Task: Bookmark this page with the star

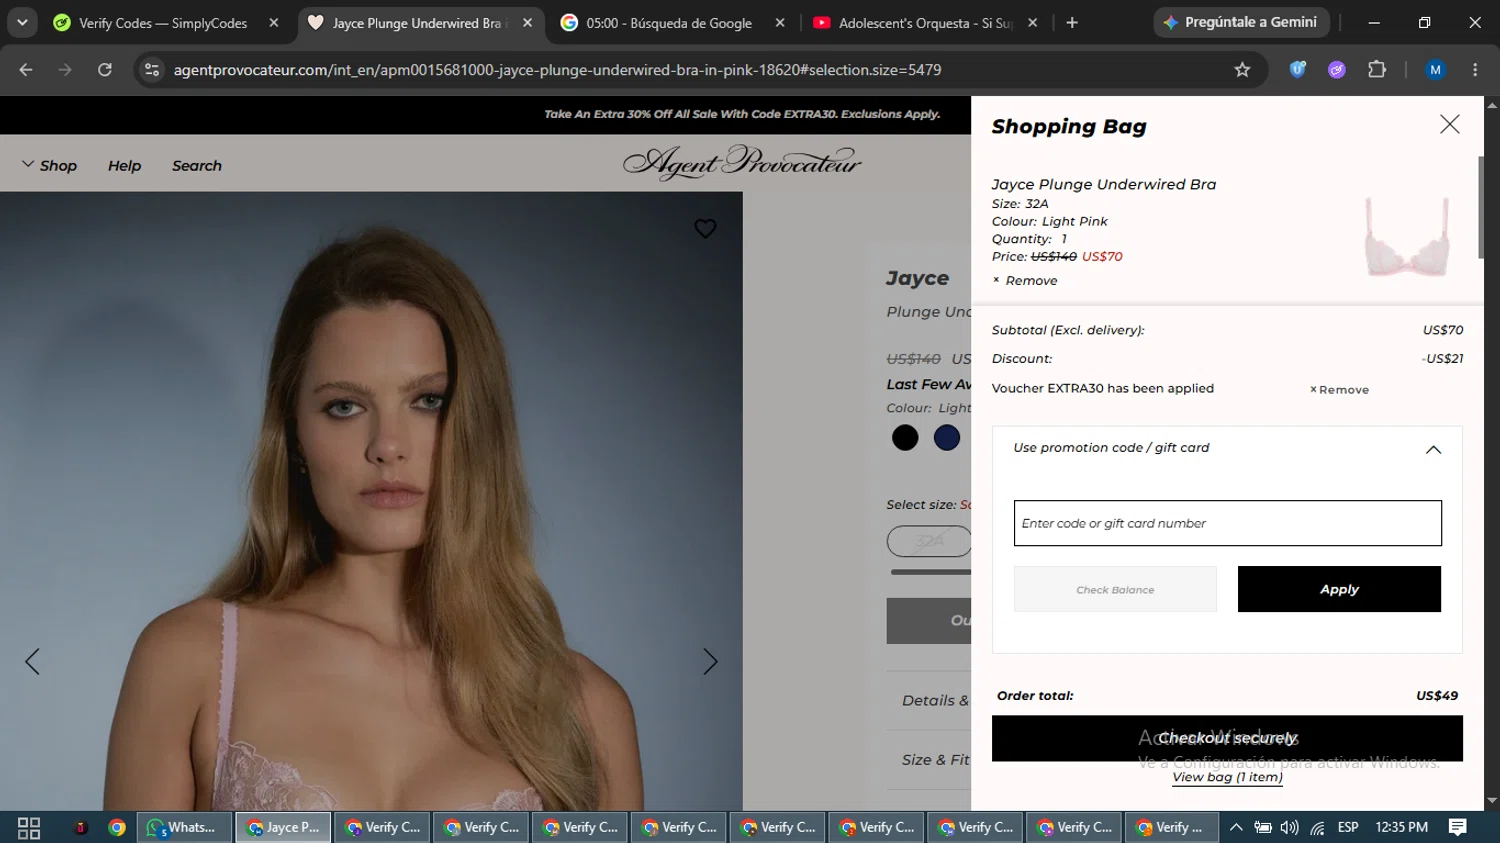Action: pos(1242,70)
